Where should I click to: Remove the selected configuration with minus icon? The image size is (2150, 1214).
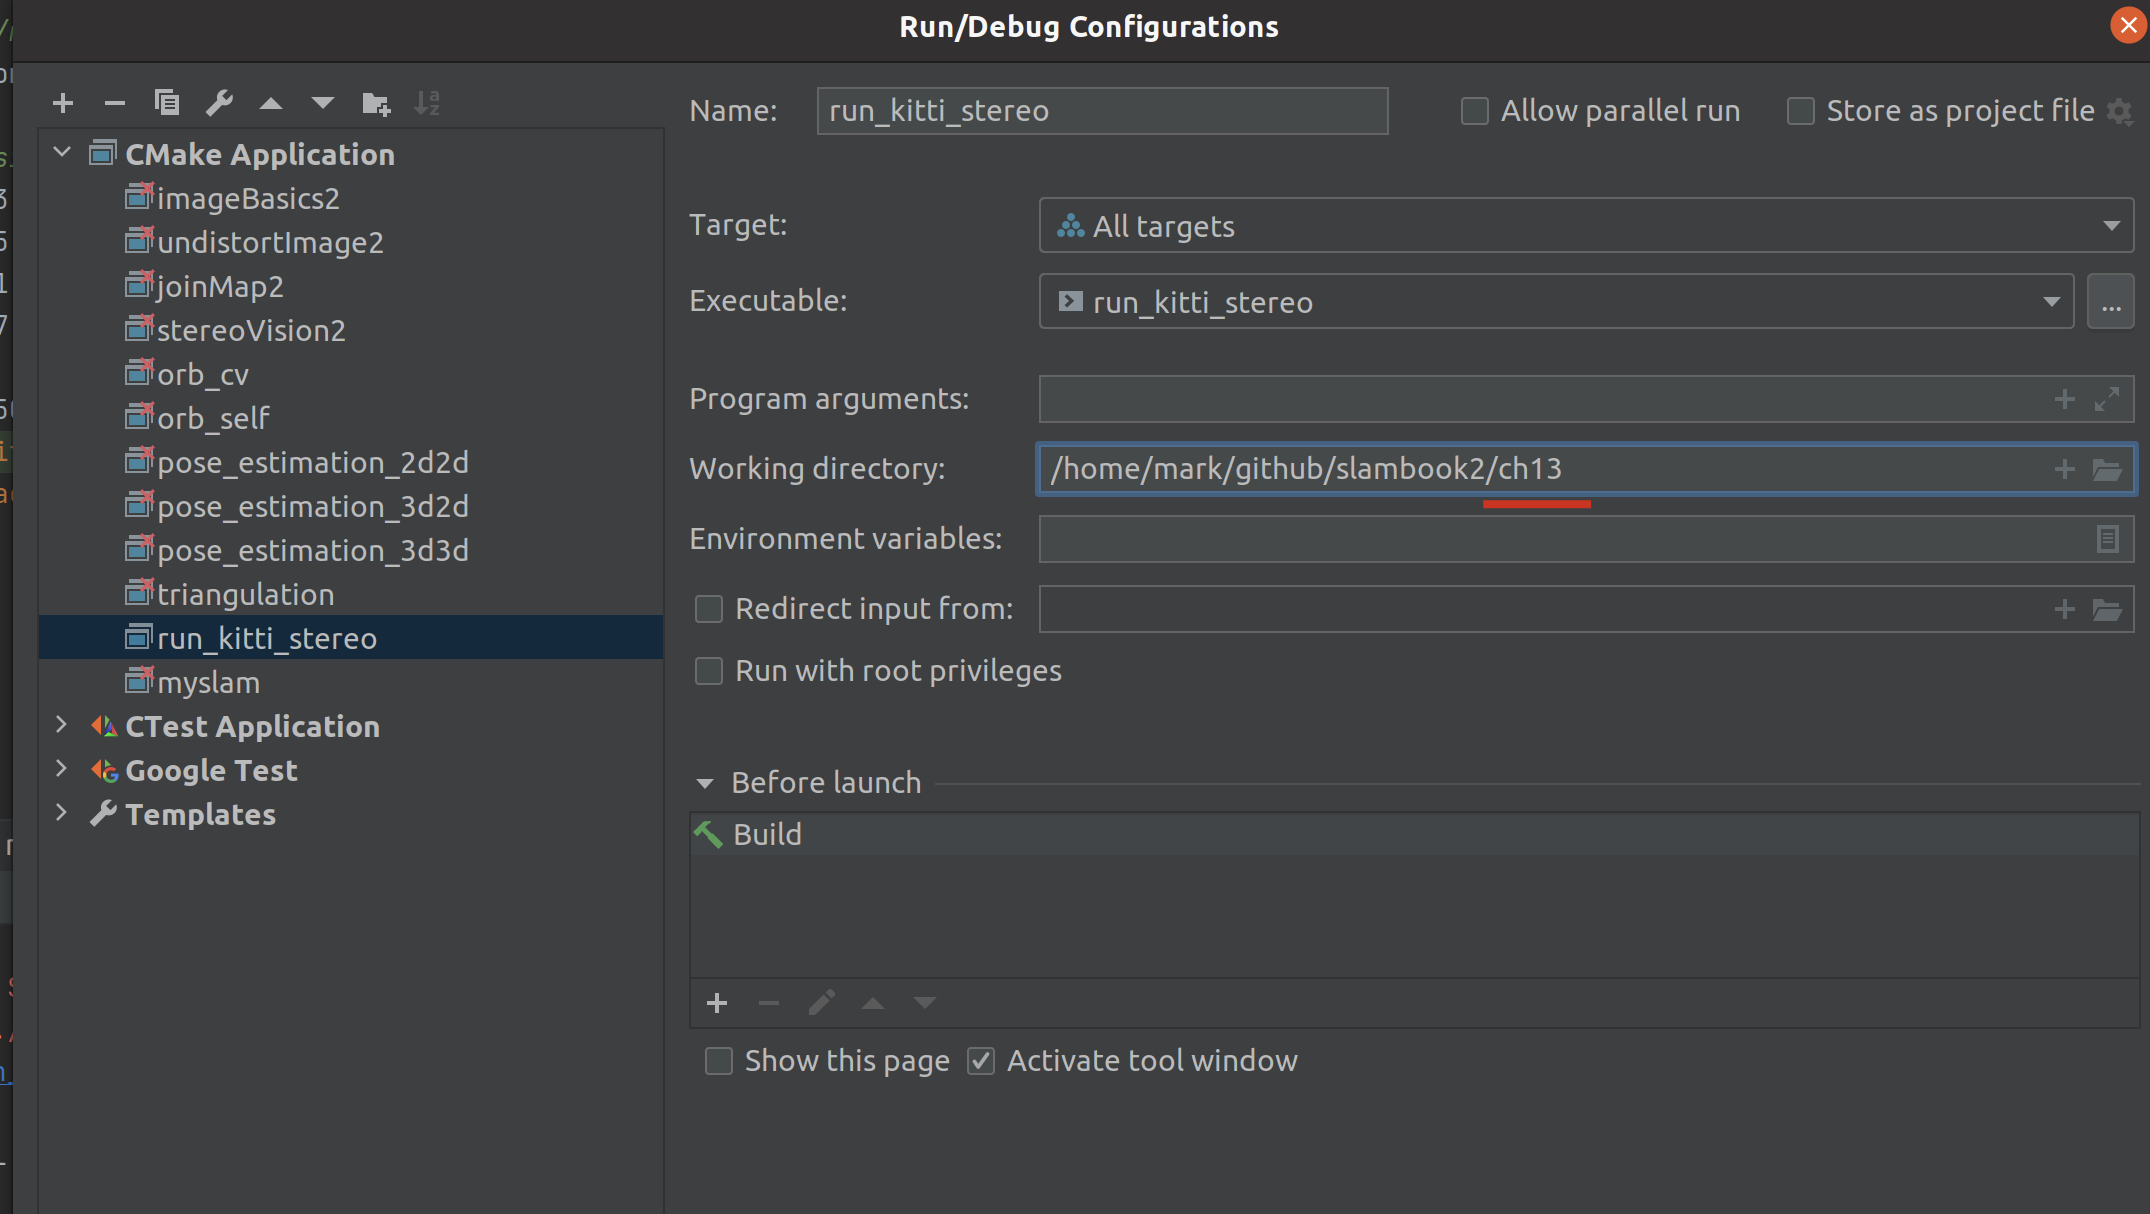[115, 103]
